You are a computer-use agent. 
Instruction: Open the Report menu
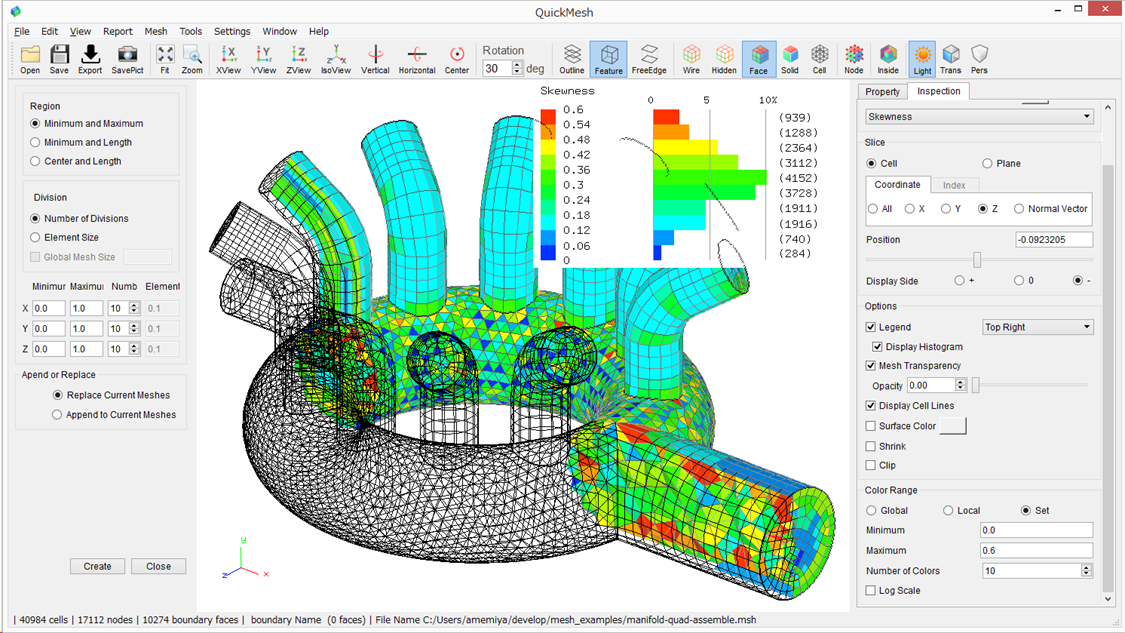click(118, 32)
